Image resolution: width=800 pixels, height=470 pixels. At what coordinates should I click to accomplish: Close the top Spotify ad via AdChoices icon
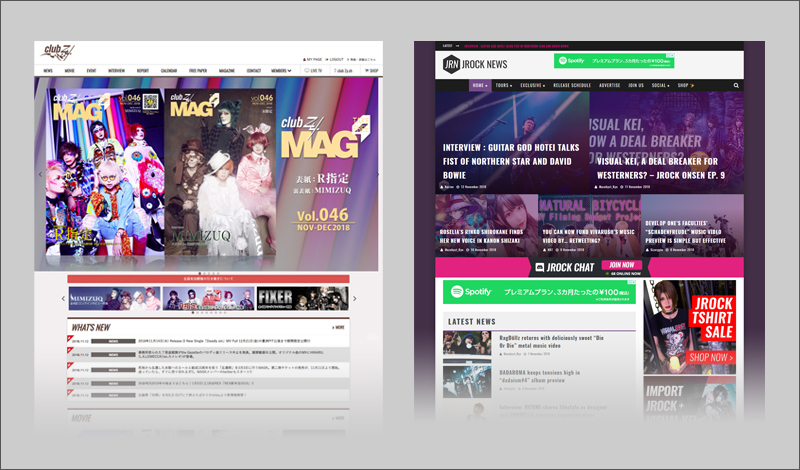tap(671, 55)
